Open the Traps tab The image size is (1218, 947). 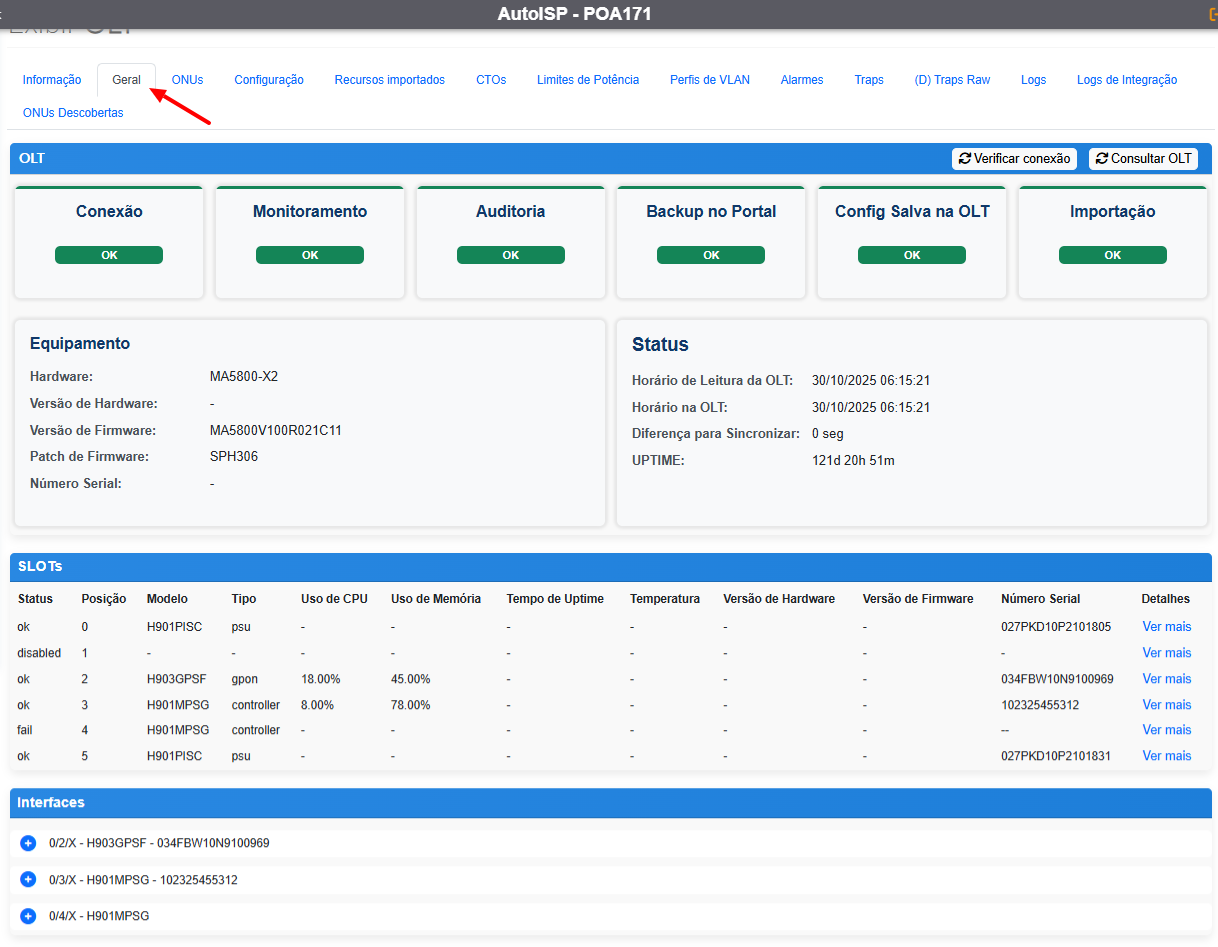point(869,80)
